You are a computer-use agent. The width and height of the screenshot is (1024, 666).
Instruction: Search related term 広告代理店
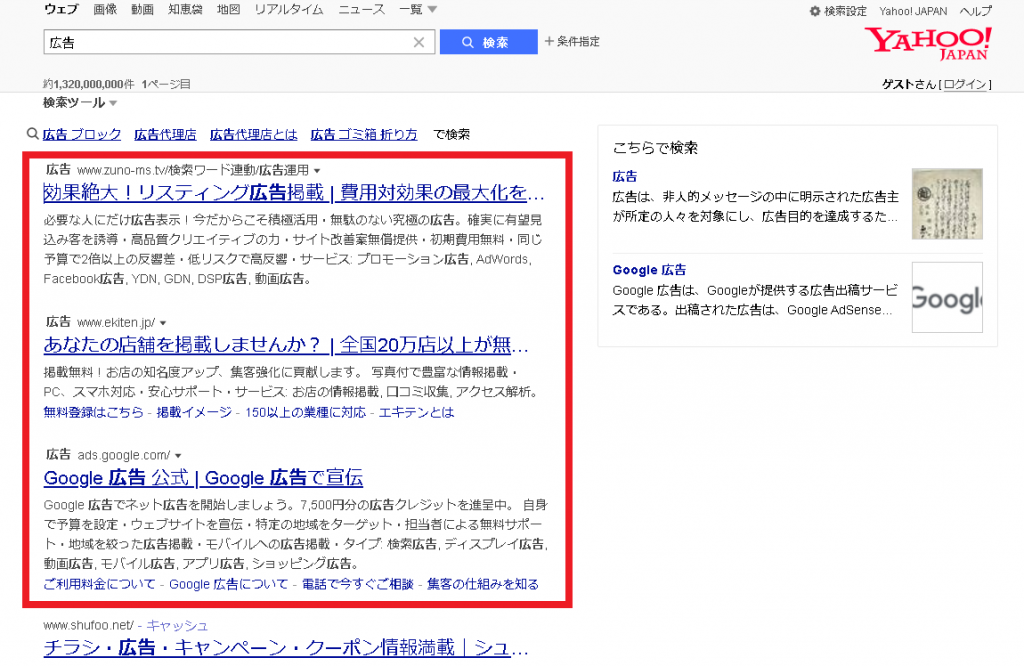(165, 135)
